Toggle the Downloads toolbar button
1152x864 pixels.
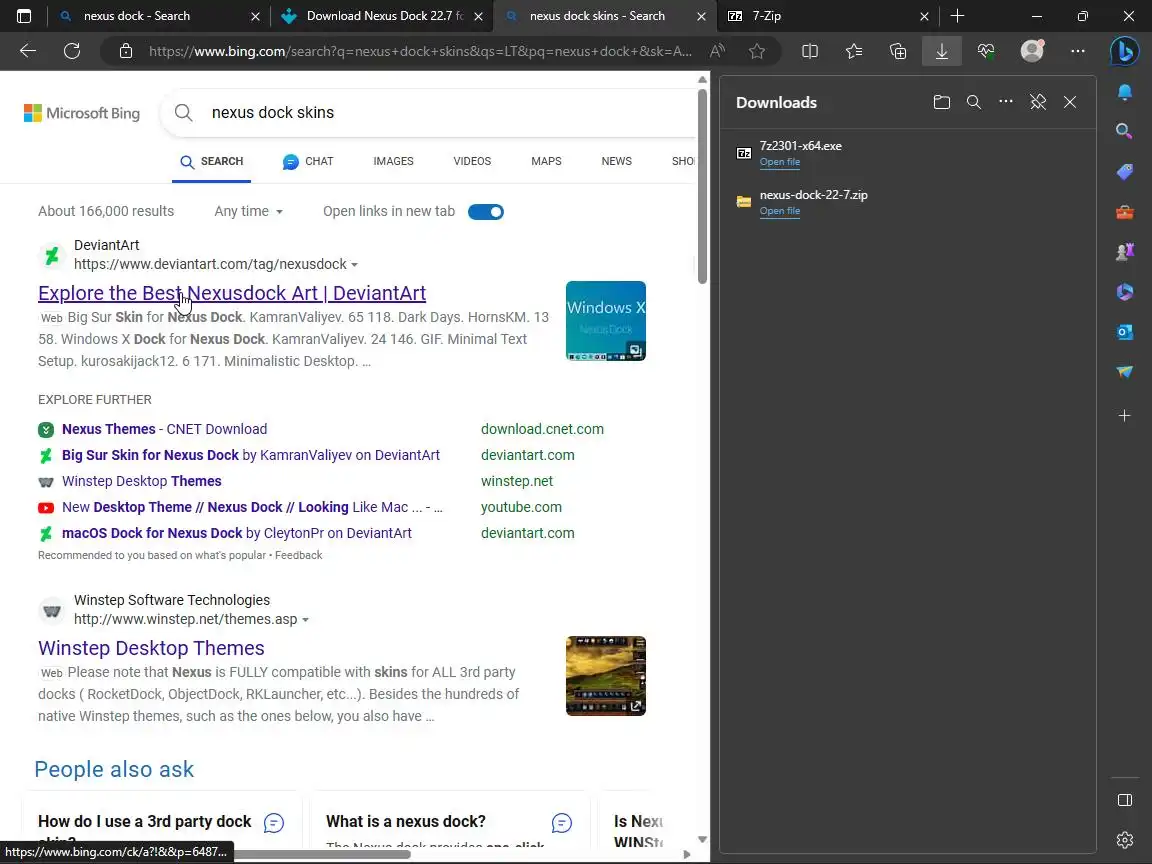click(942, 51)
